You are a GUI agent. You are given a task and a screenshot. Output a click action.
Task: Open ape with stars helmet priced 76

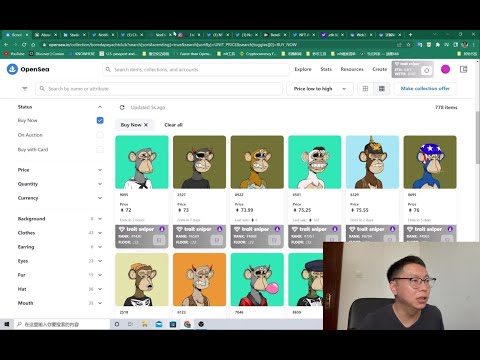430,162
